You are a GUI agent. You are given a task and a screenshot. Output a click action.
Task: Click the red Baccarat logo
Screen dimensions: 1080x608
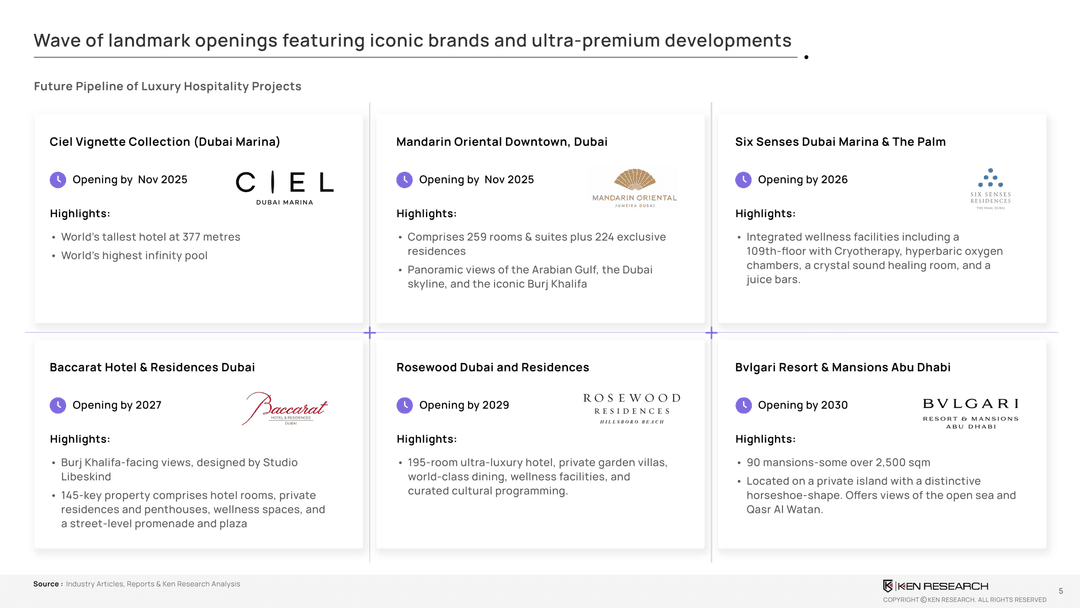pos(286,408)
